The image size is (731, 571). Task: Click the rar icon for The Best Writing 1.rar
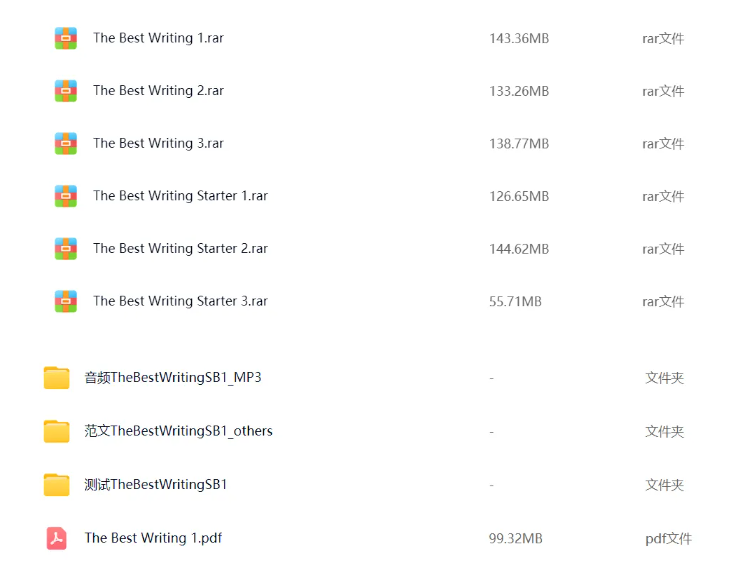66,38
